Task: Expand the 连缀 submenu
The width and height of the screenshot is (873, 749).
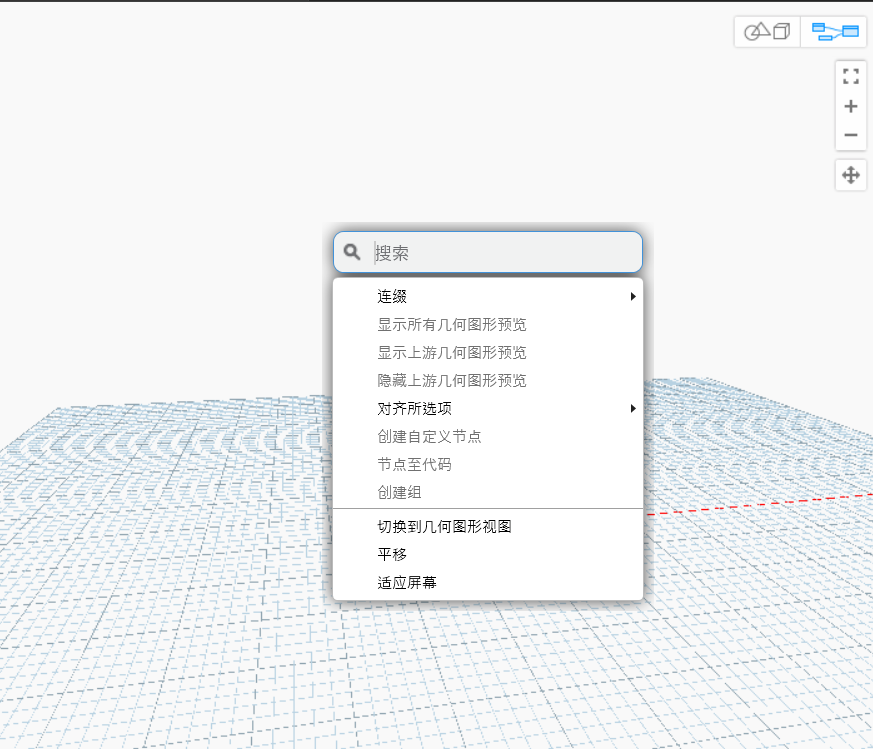Action: coord(487,296)
